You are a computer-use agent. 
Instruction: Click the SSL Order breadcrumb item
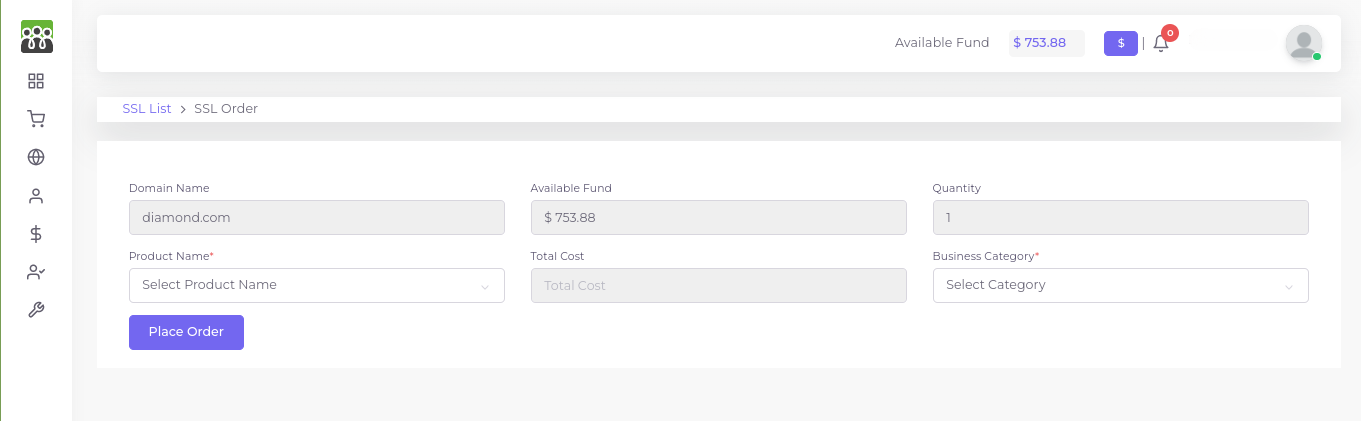[x=226, y=108]
